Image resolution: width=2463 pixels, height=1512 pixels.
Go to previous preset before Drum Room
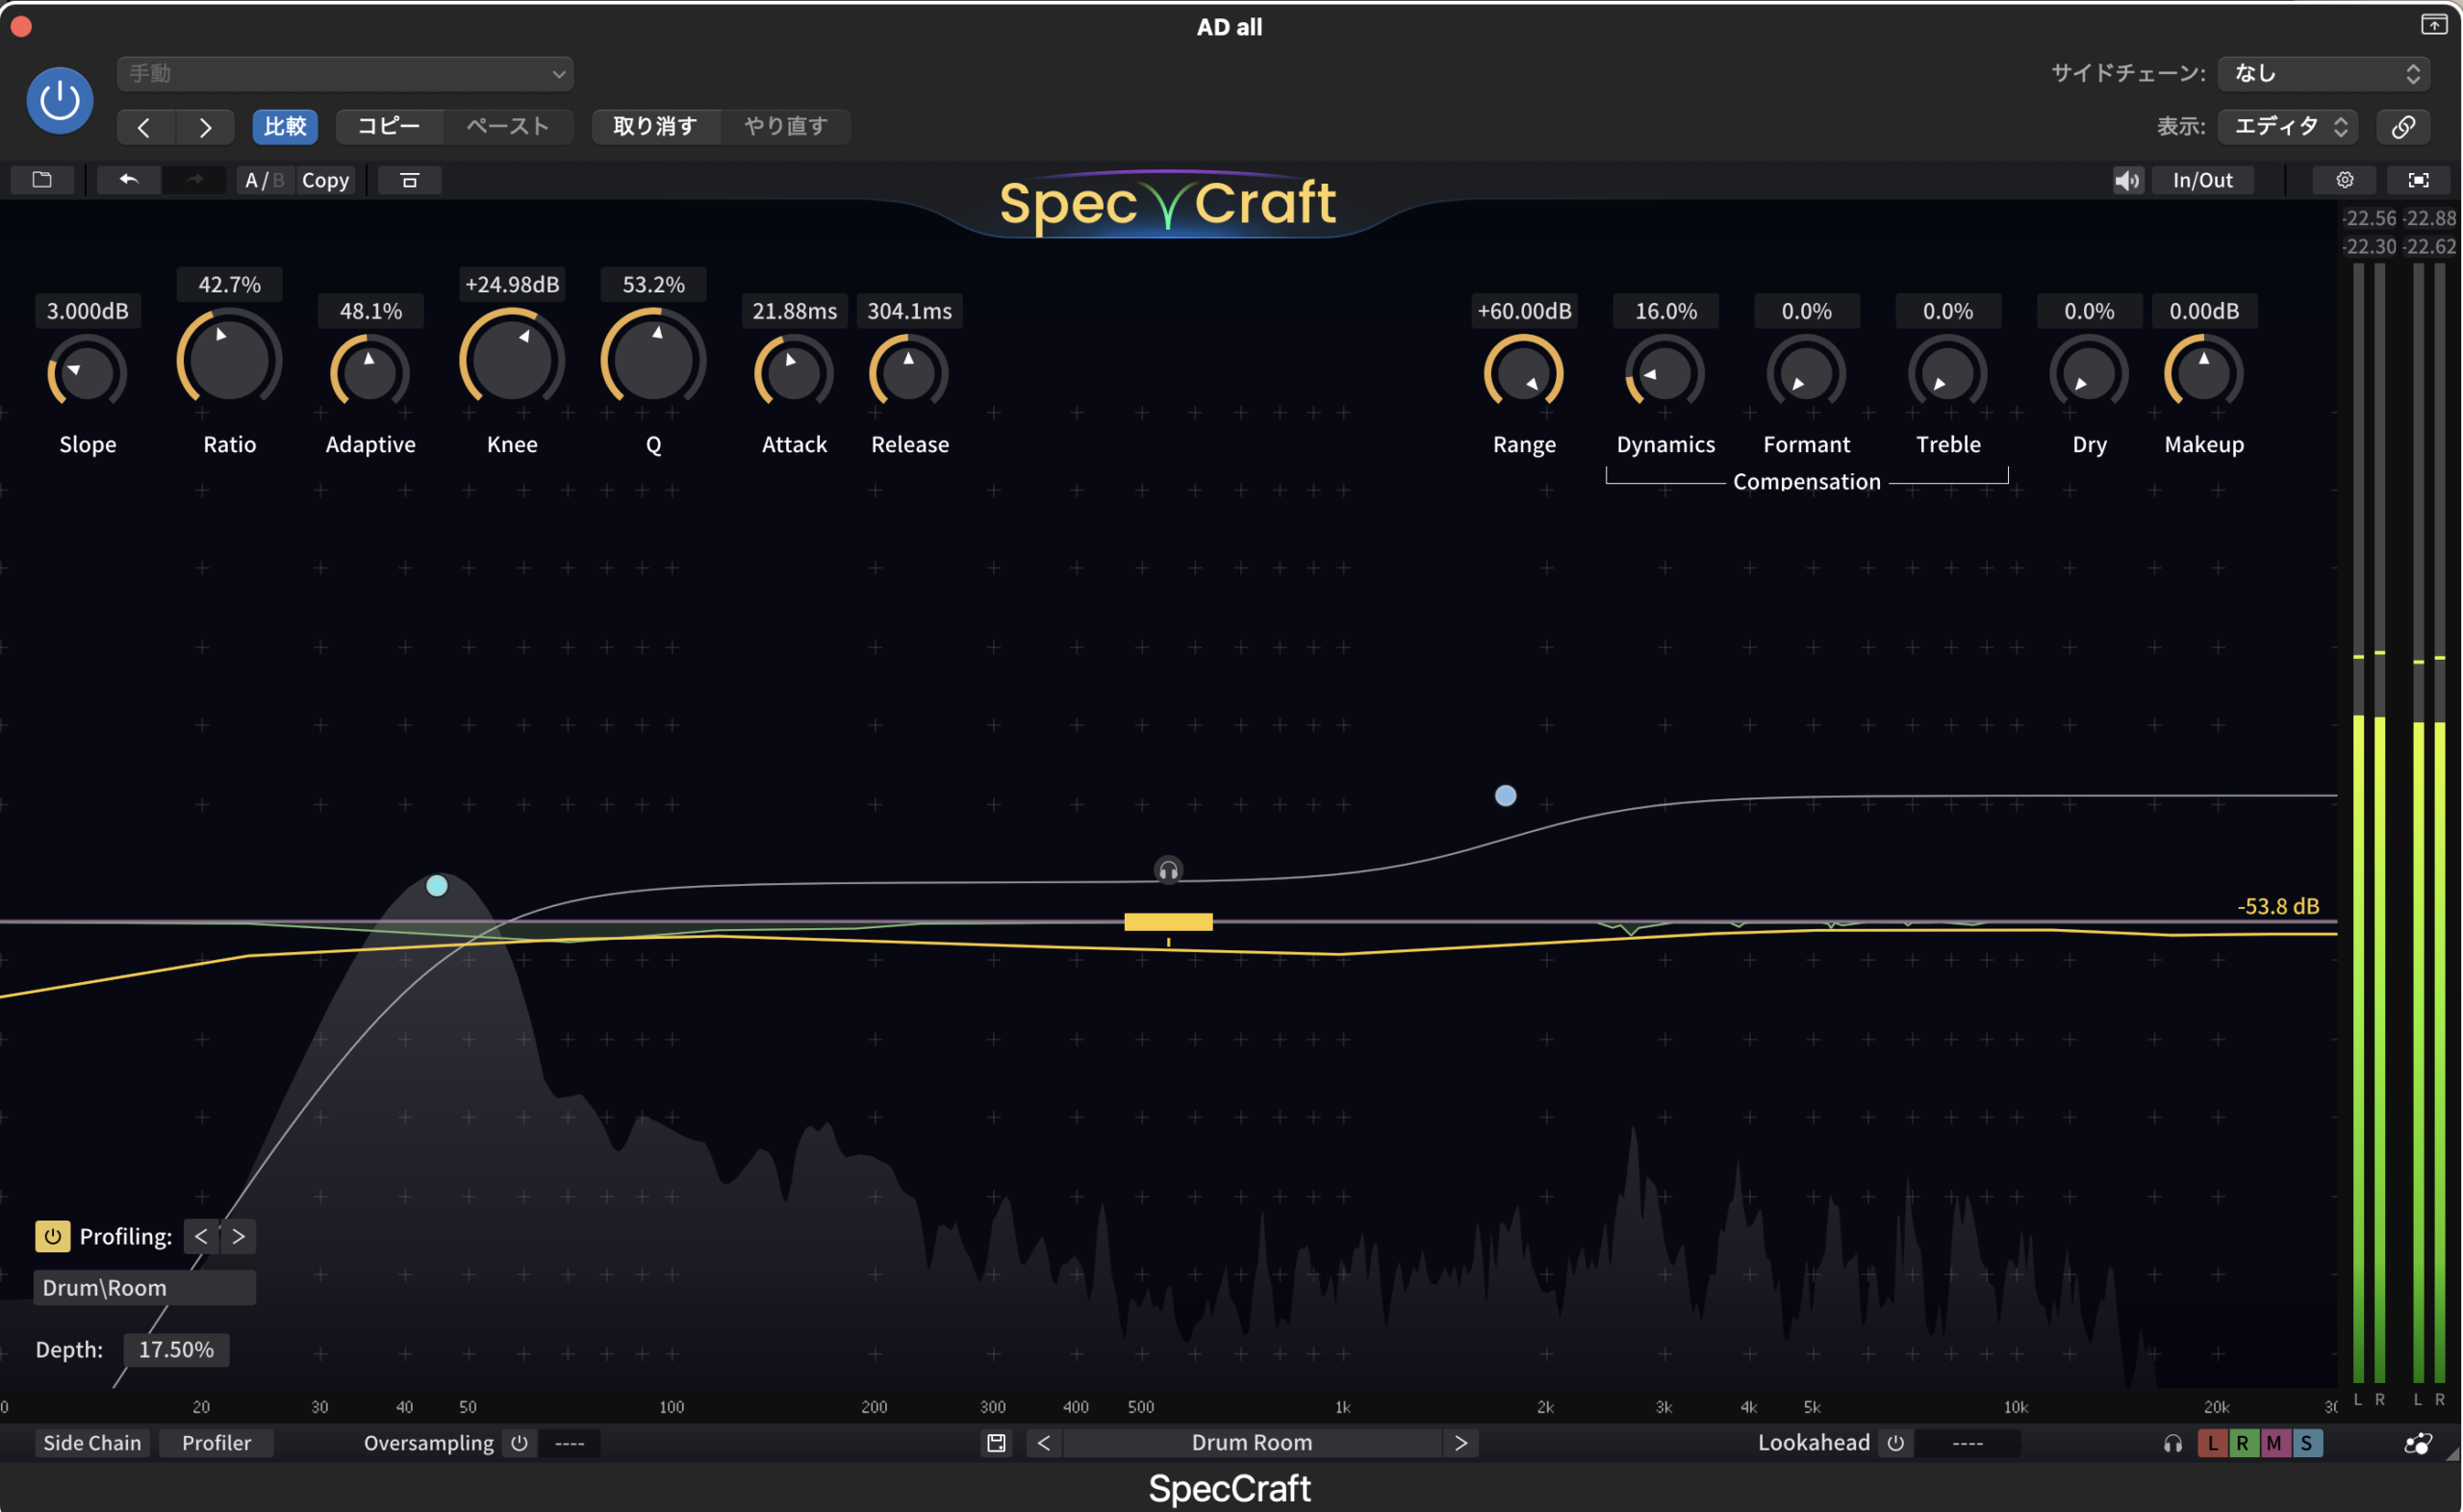pos(1044,1443)
